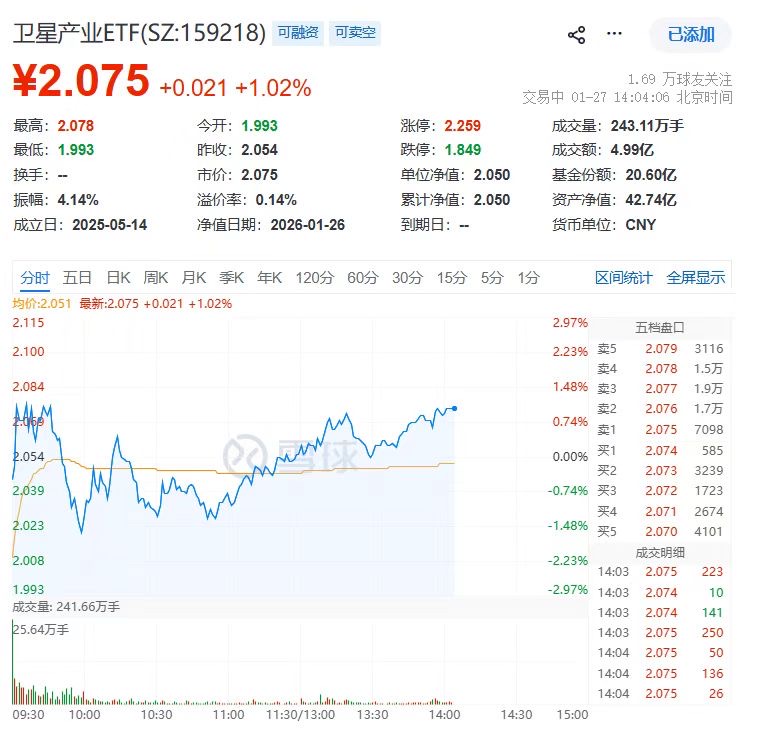Click the 跌停 value 1.849
The image size is (773, 740).
tap(462, 150)
